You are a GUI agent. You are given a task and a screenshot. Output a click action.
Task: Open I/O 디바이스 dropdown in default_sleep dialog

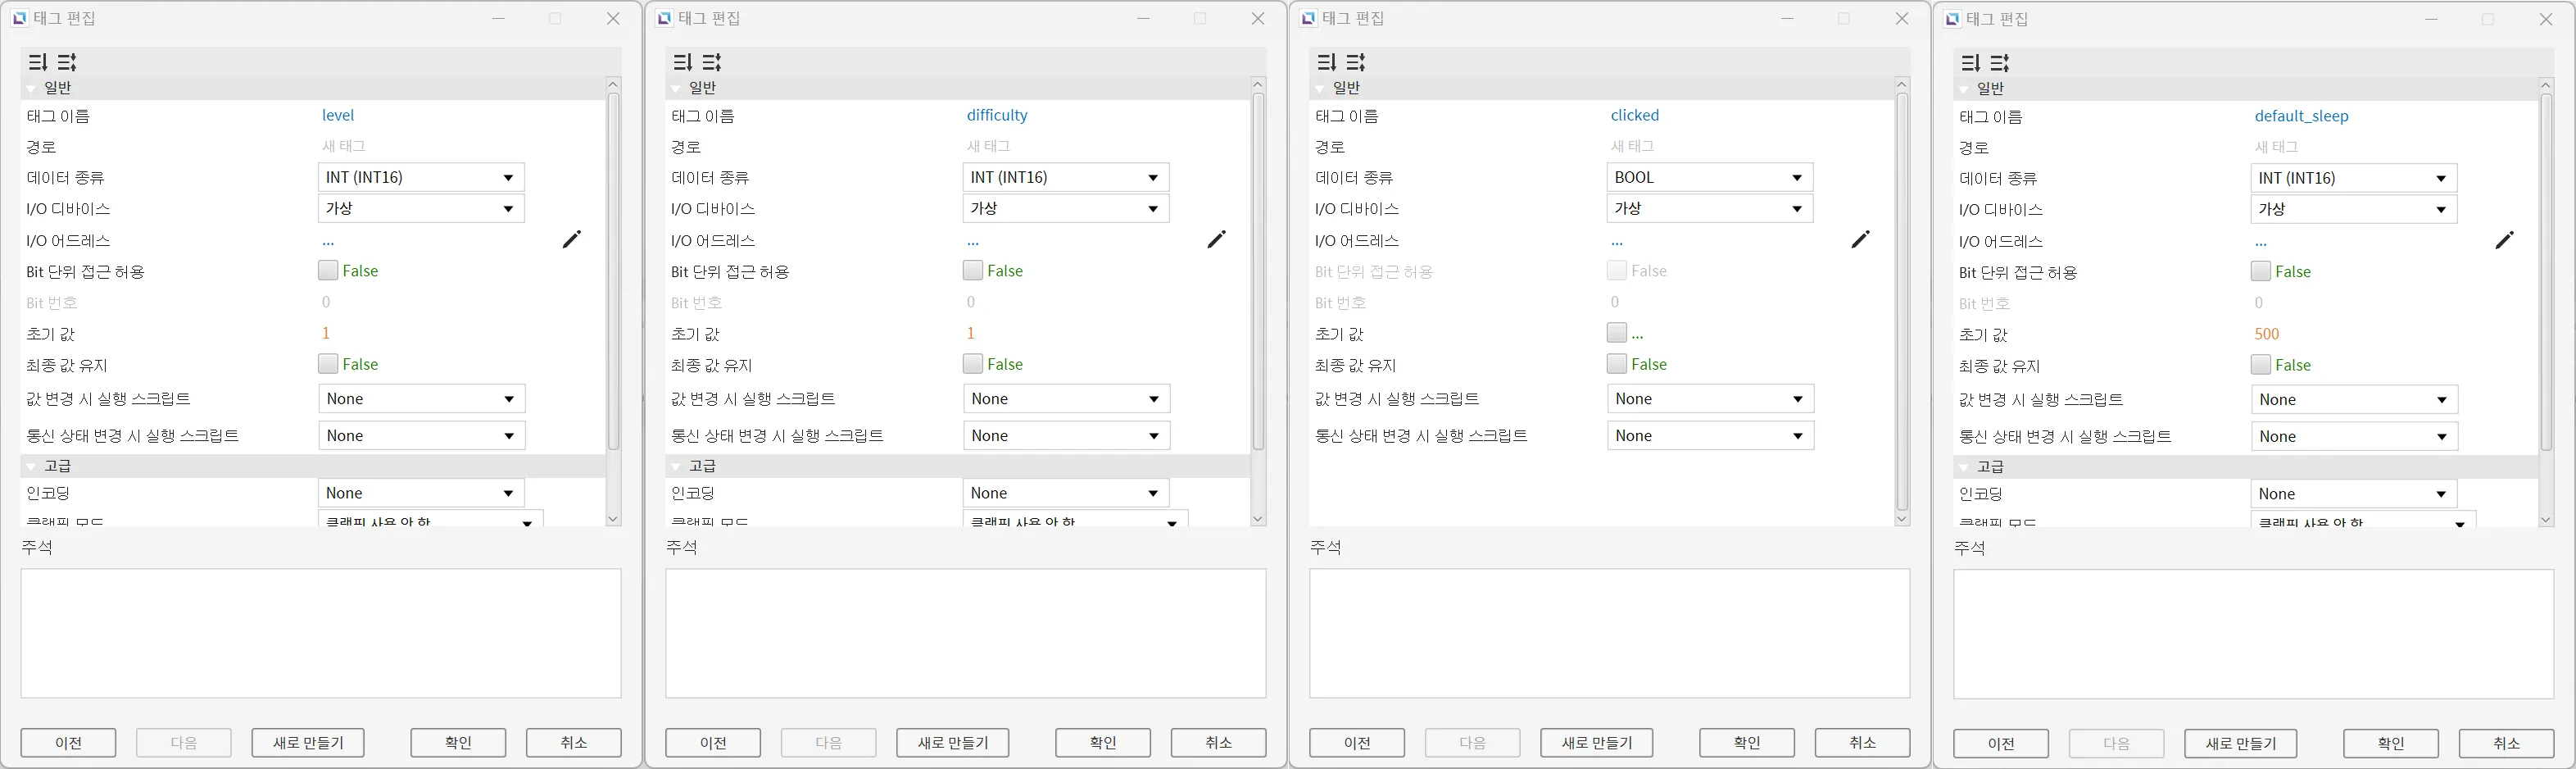(x=2353, y=209)
